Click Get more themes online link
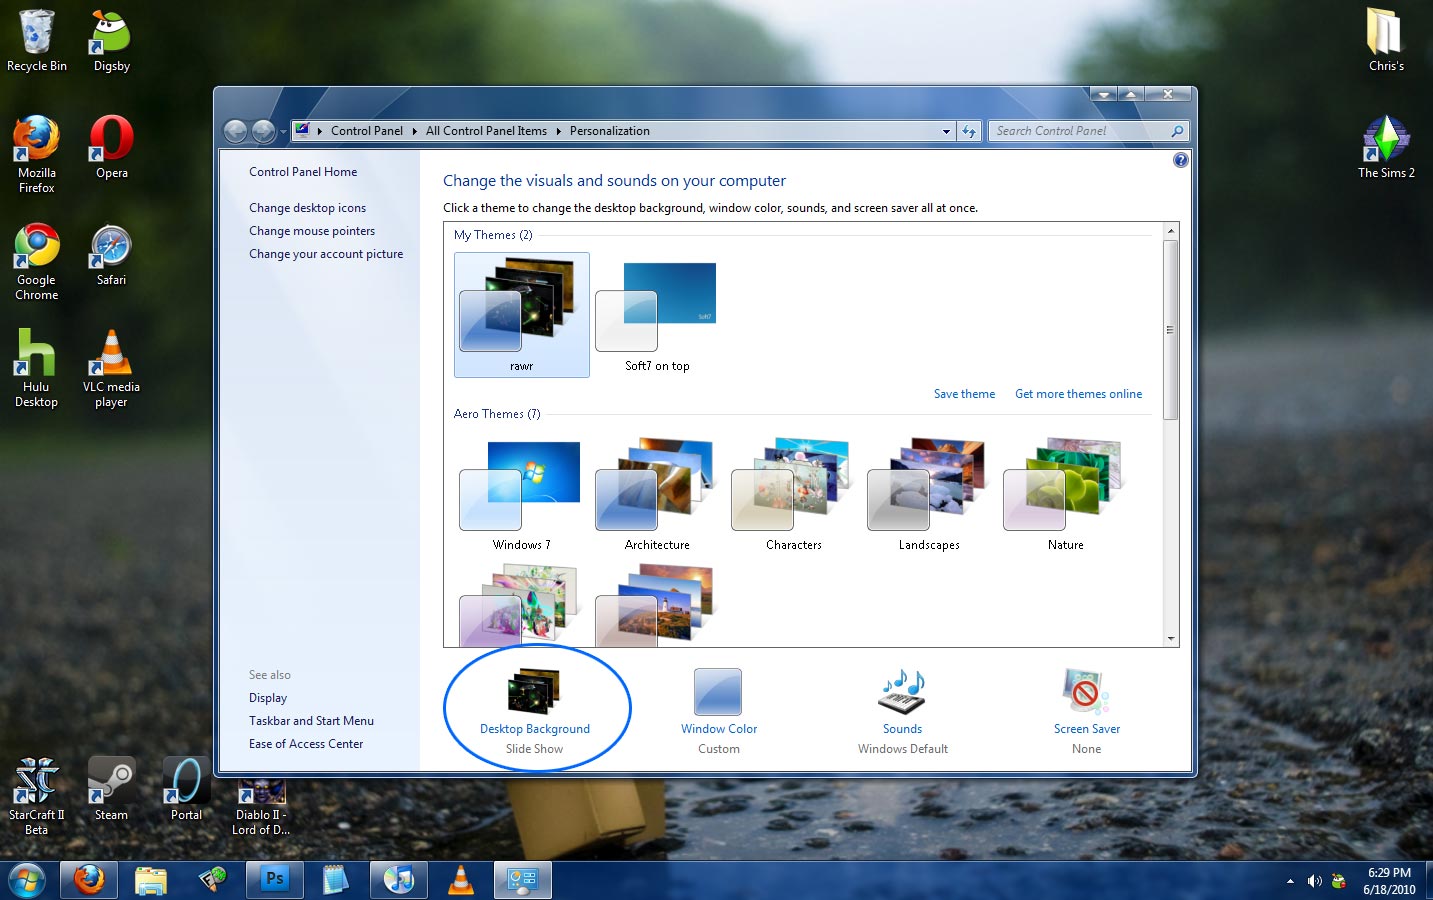The height and width of the screenshot is (900, 1433). pyautogui.click(x=1078, y=394)
